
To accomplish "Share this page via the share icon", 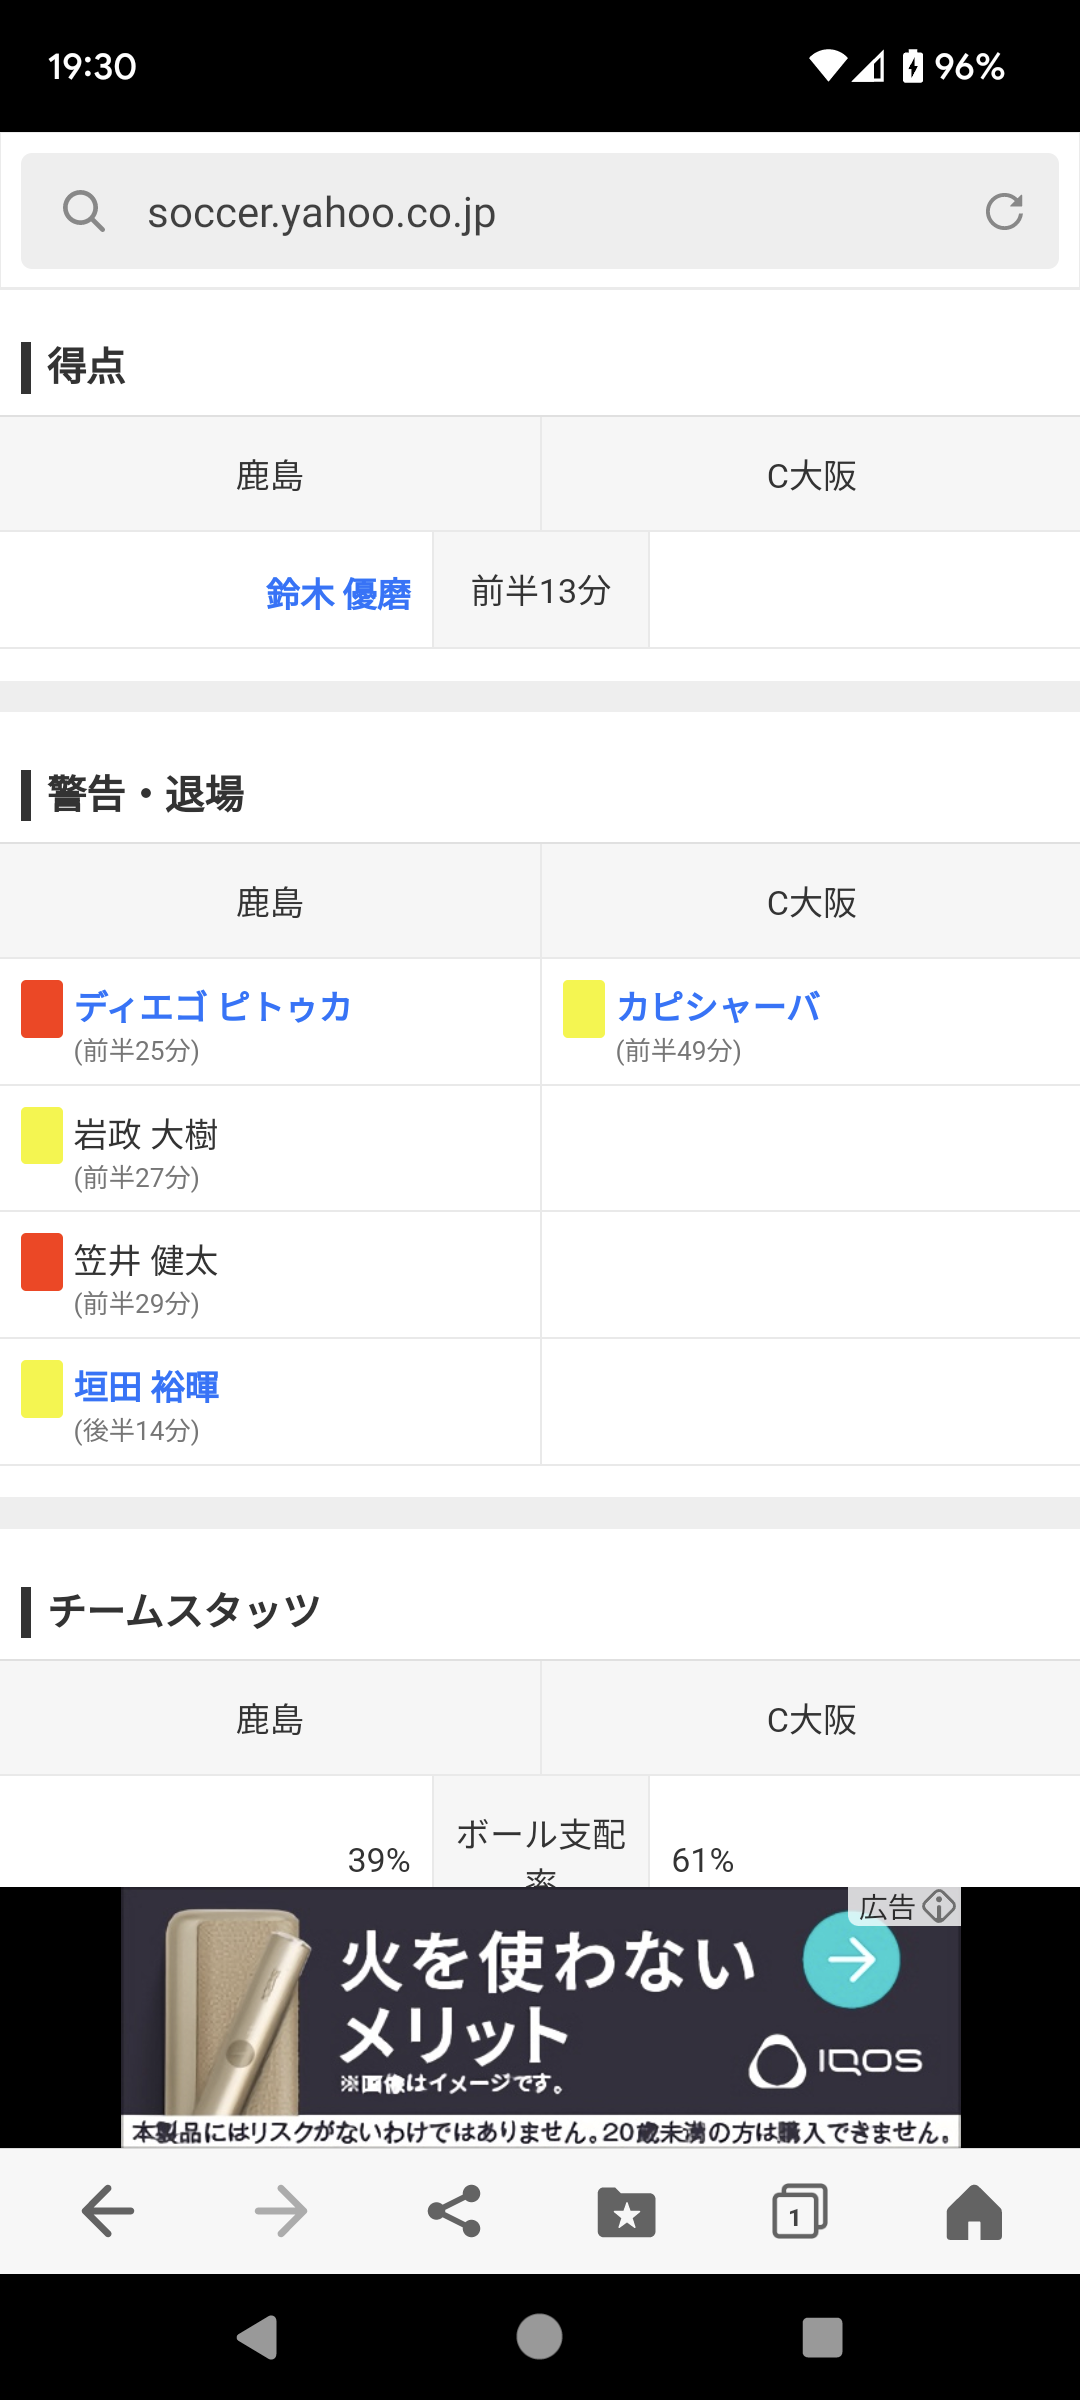I will tap(454, 2211).
